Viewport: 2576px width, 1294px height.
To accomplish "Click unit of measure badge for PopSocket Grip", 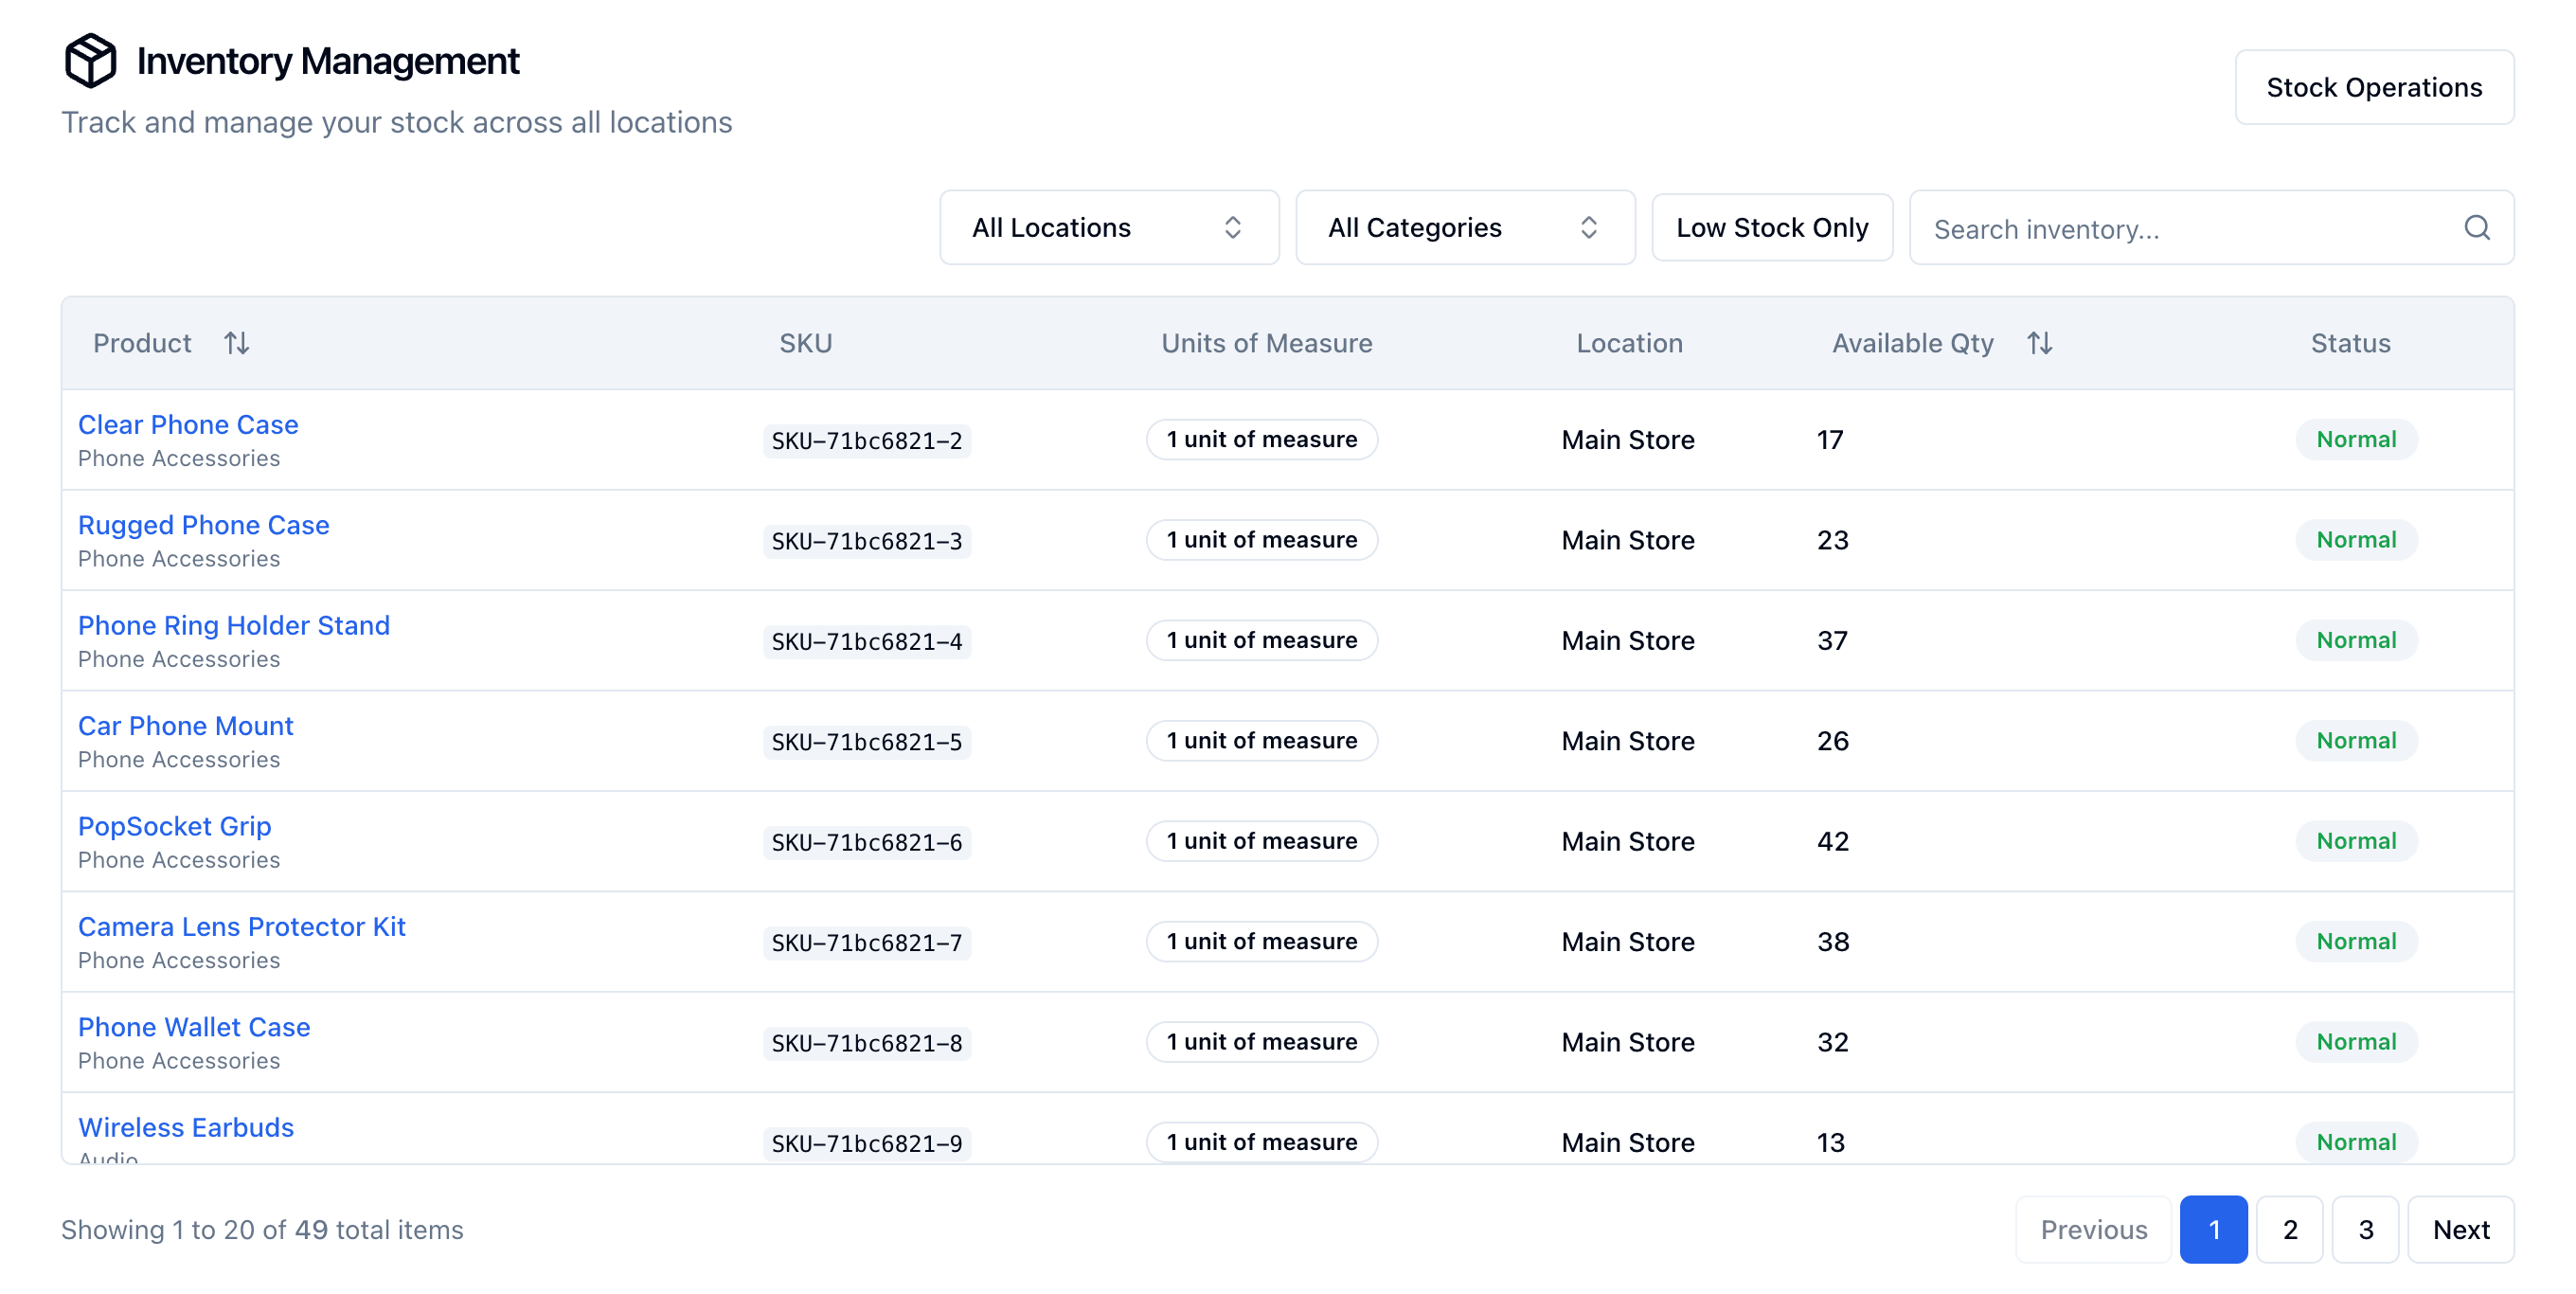I will tap(1262, 841).
